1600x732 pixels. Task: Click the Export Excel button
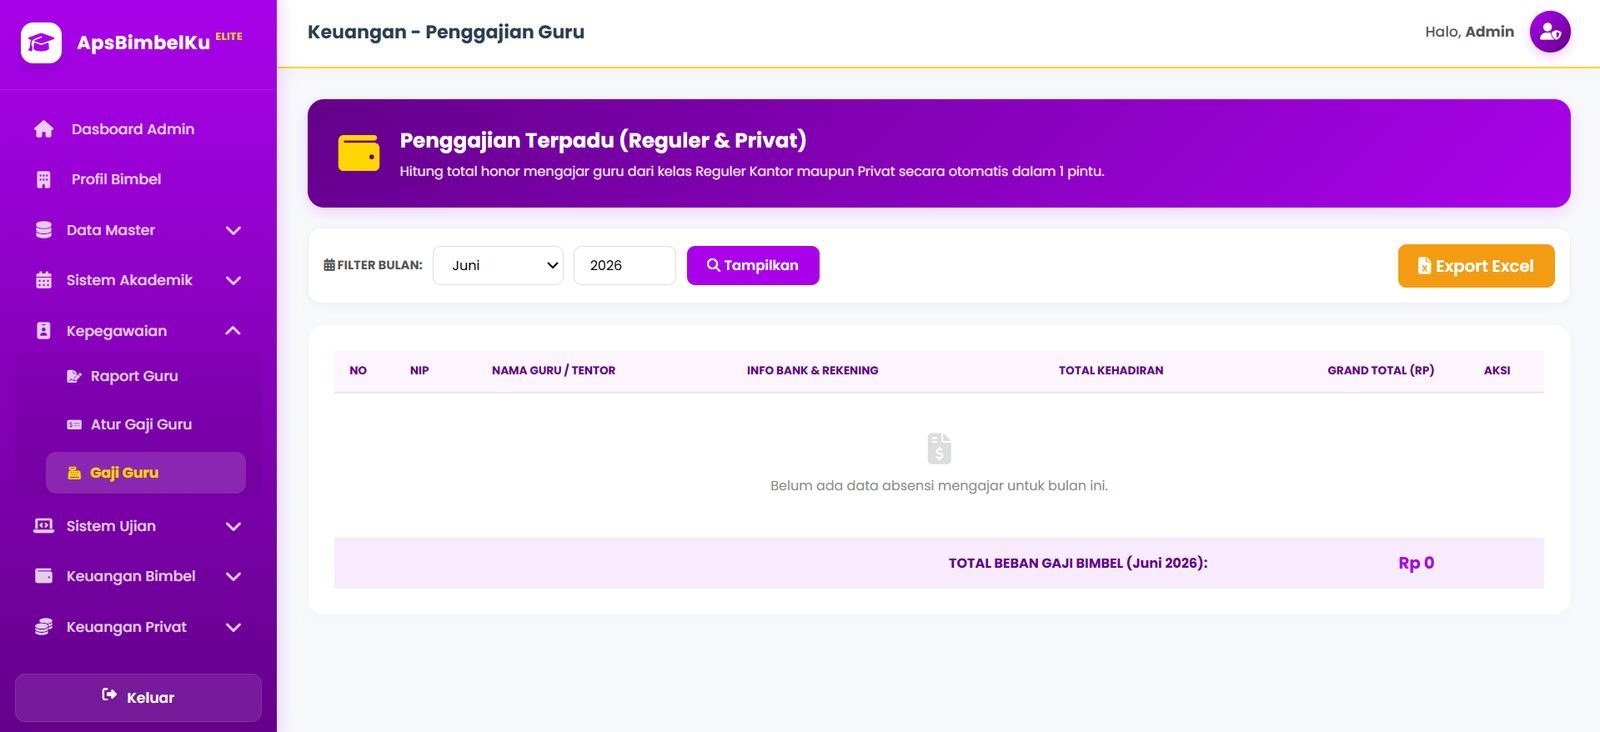point(1476,266)
